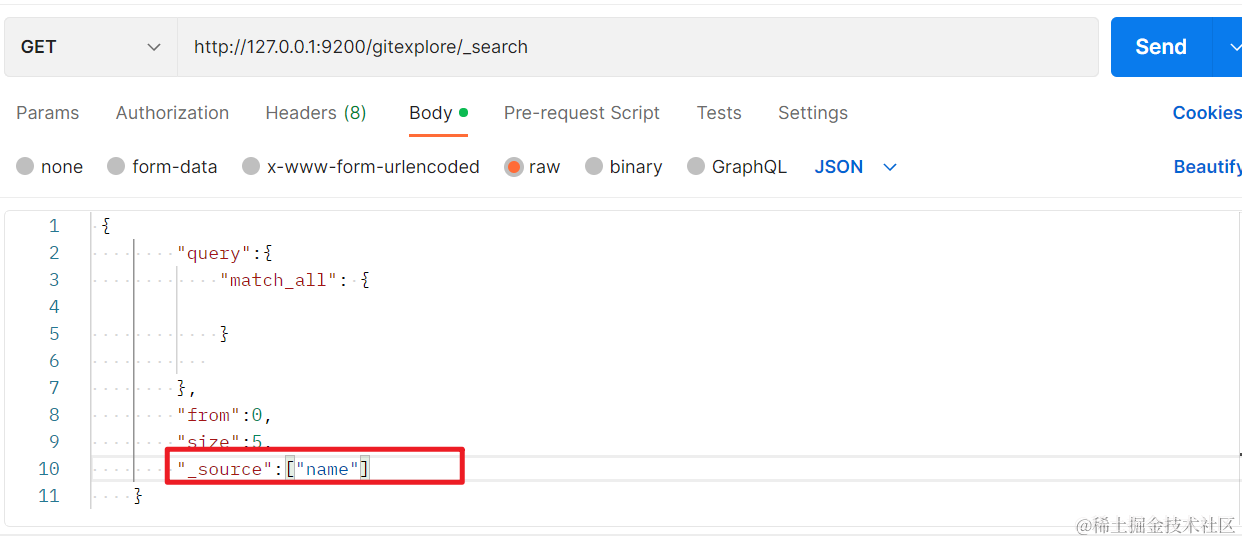This screenshot has width=1242, height=542.
Task: Click line number 6 in the gutter
Action: 54,361
